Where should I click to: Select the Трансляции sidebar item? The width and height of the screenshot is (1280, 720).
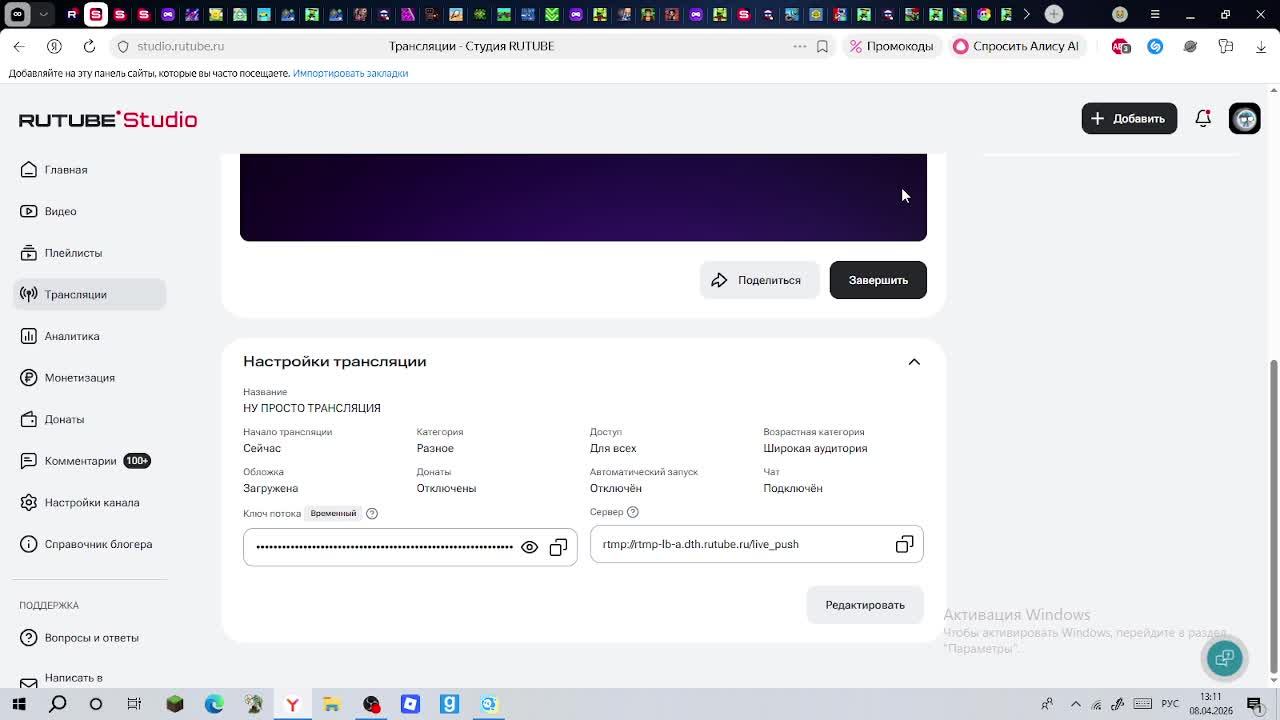(x=89, y=294)
